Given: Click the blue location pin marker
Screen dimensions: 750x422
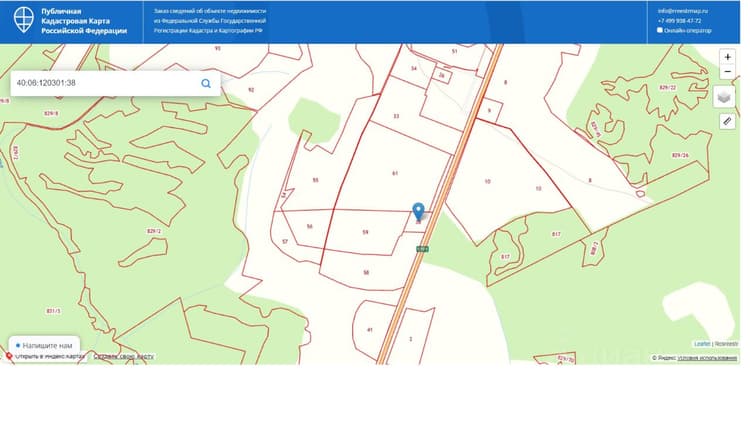Looking at the screenshot, I should click(x=418, y=211).
